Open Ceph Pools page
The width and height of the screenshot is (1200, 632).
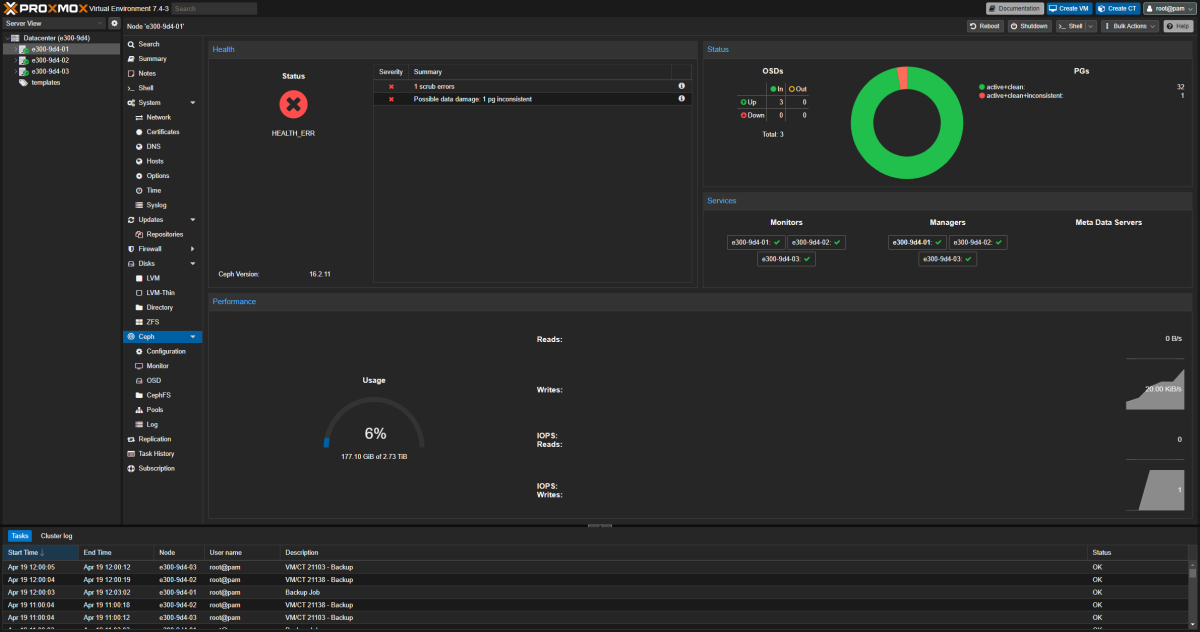162,410
